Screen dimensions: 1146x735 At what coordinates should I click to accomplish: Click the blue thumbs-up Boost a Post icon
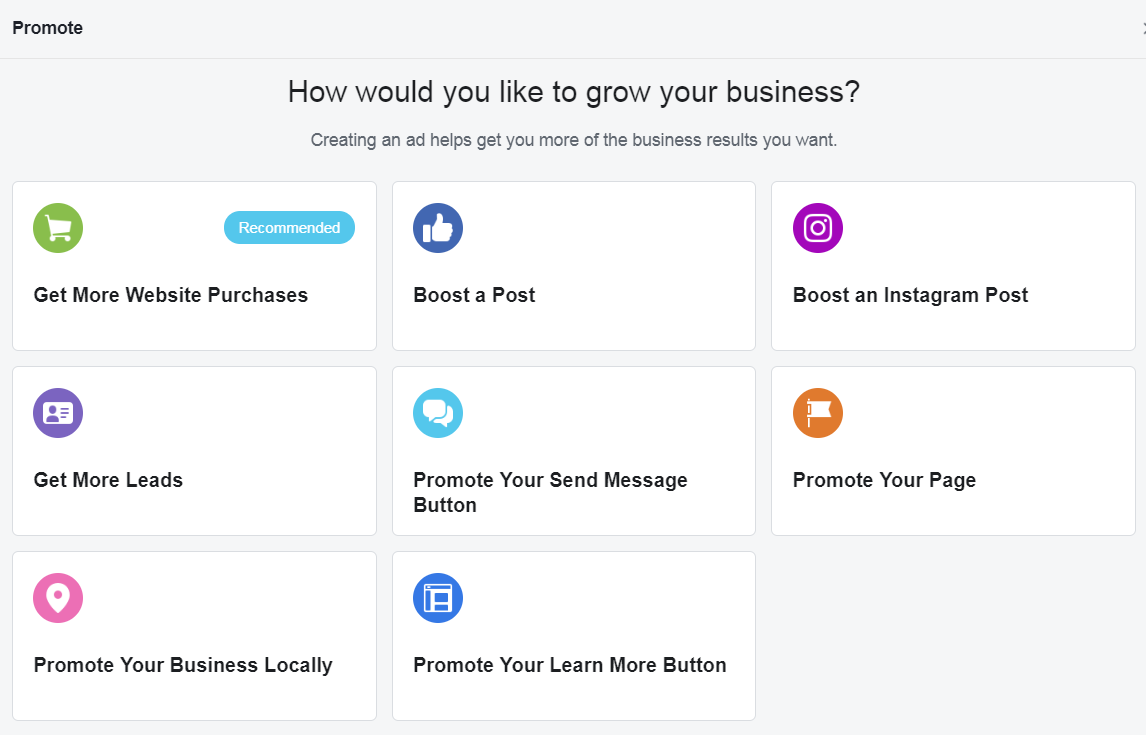point(437,227)
